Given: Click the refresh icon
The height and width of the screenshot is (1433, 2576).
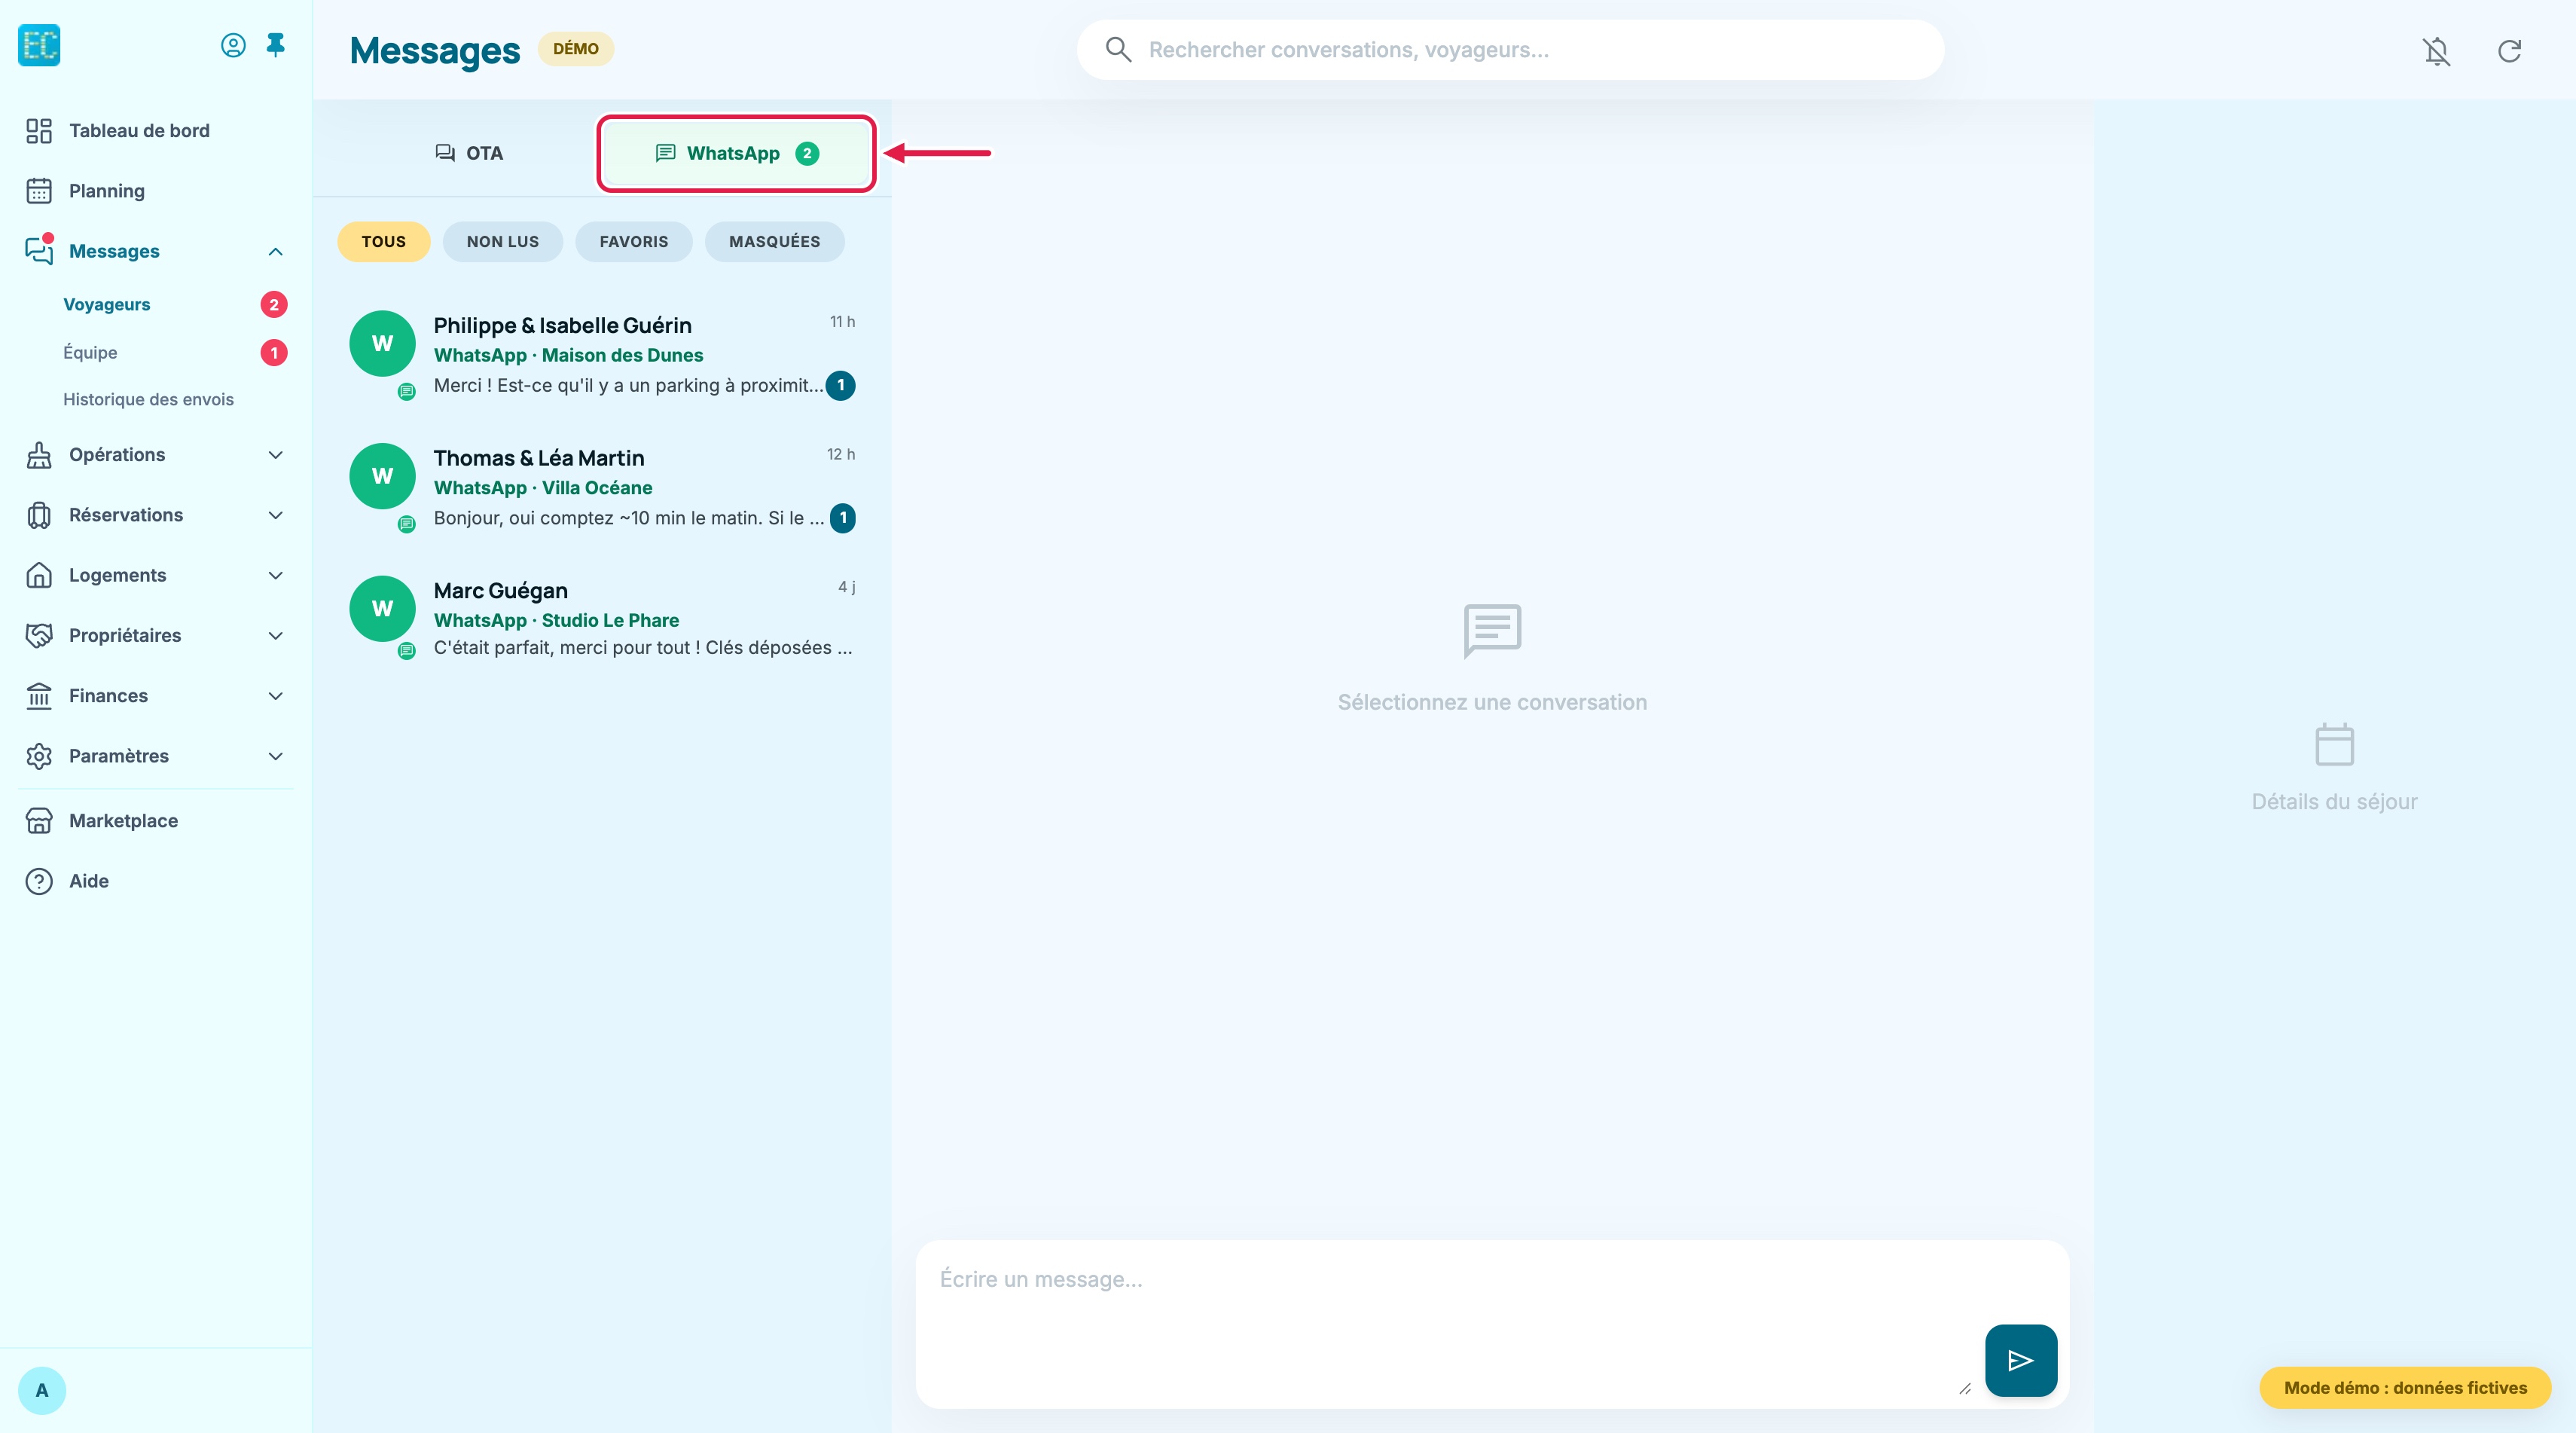Looking at the screenshot, I should 2510,50.
